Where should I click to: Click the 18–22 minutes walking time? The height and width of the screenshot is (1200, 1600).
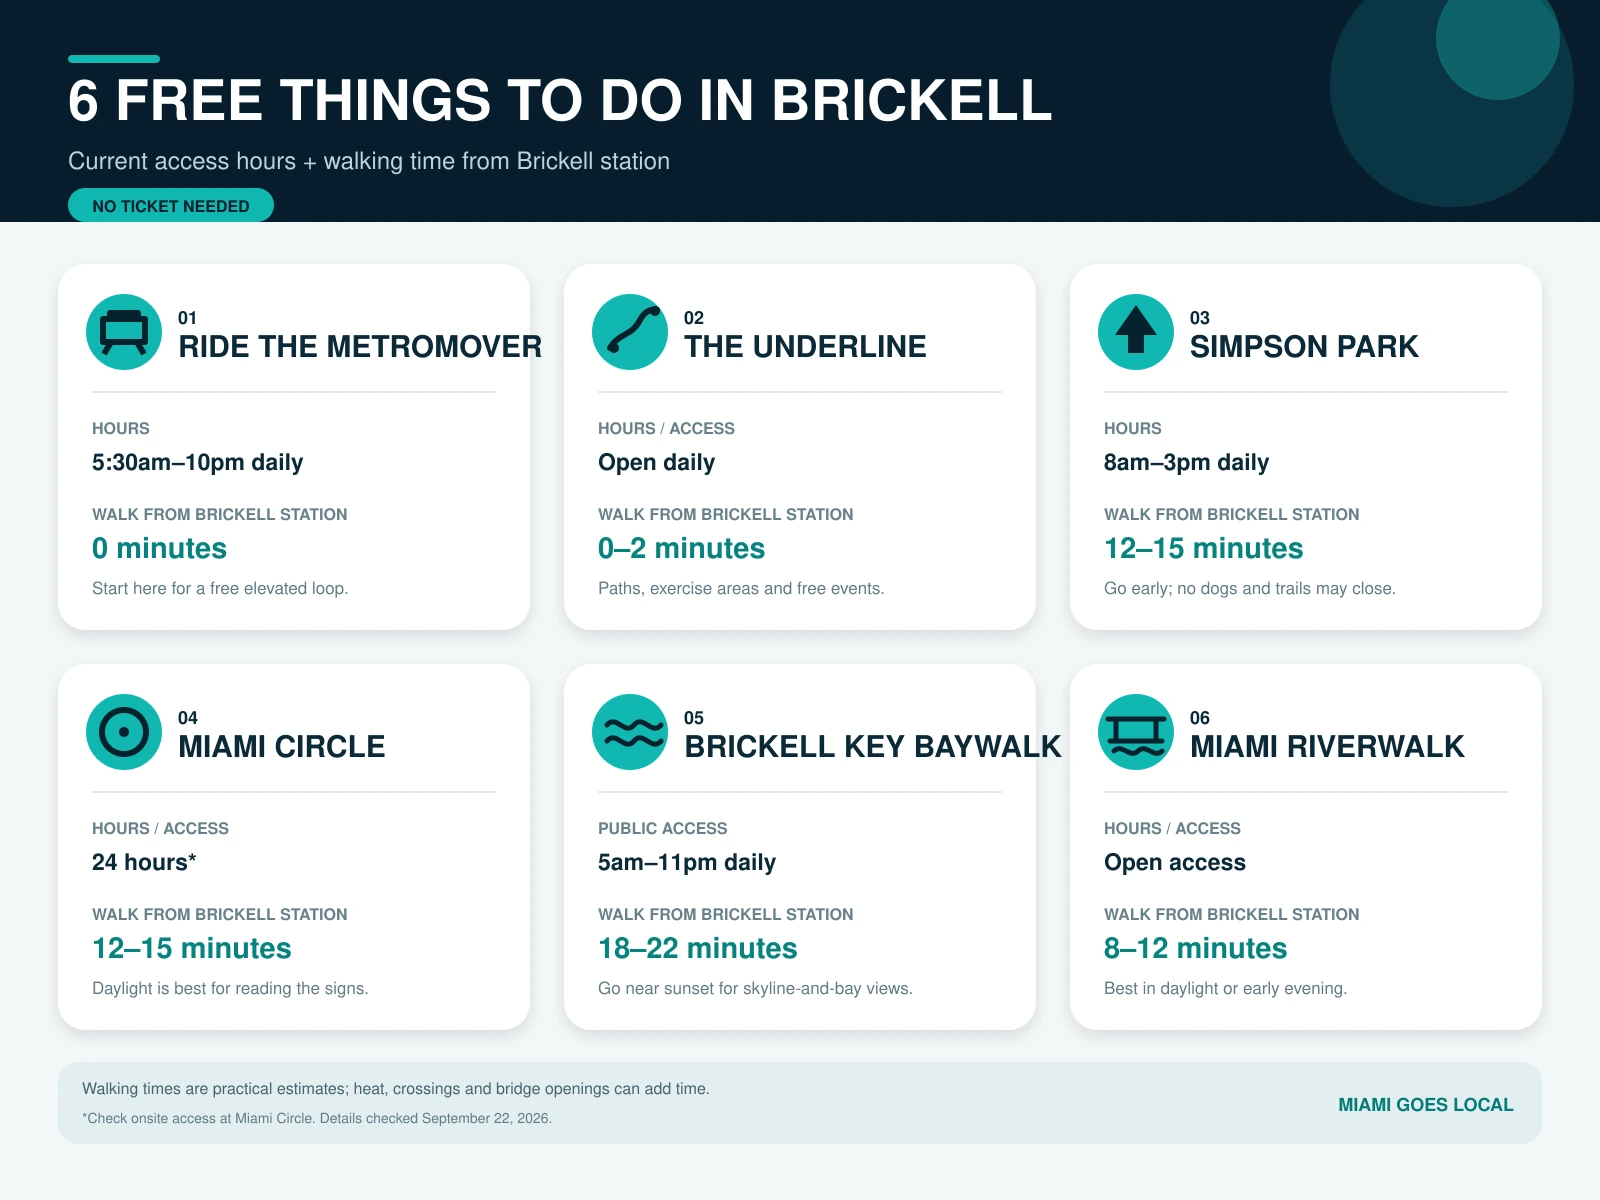pos(698,948)
